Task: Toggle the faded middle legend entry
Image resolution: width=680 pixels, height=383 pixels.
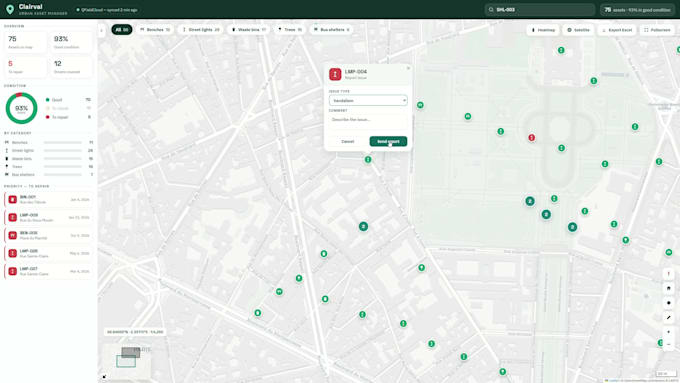Action: [68, 108]
